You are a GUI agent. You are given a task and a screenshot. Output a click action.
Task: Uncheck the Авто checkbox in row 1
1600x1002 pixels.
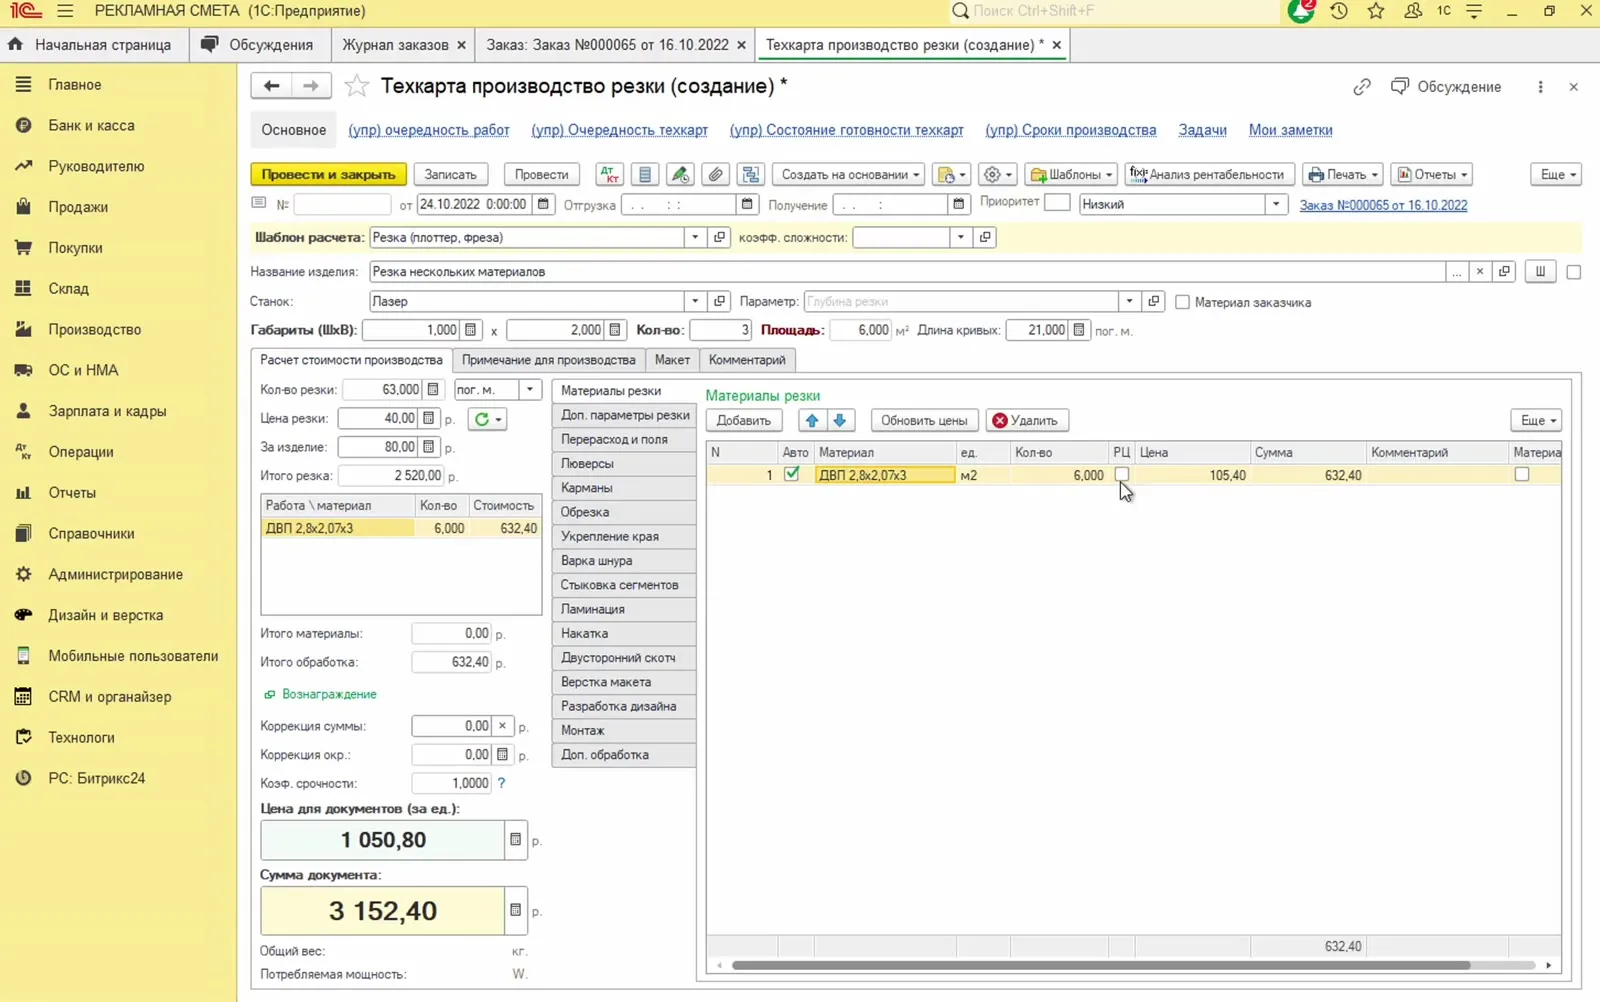coord(792,474)
